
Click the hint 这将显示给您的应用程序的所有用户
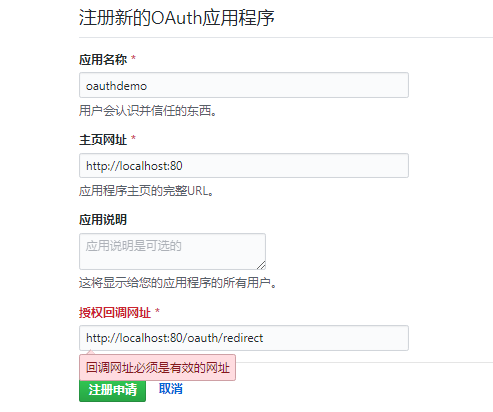[178, 283]
